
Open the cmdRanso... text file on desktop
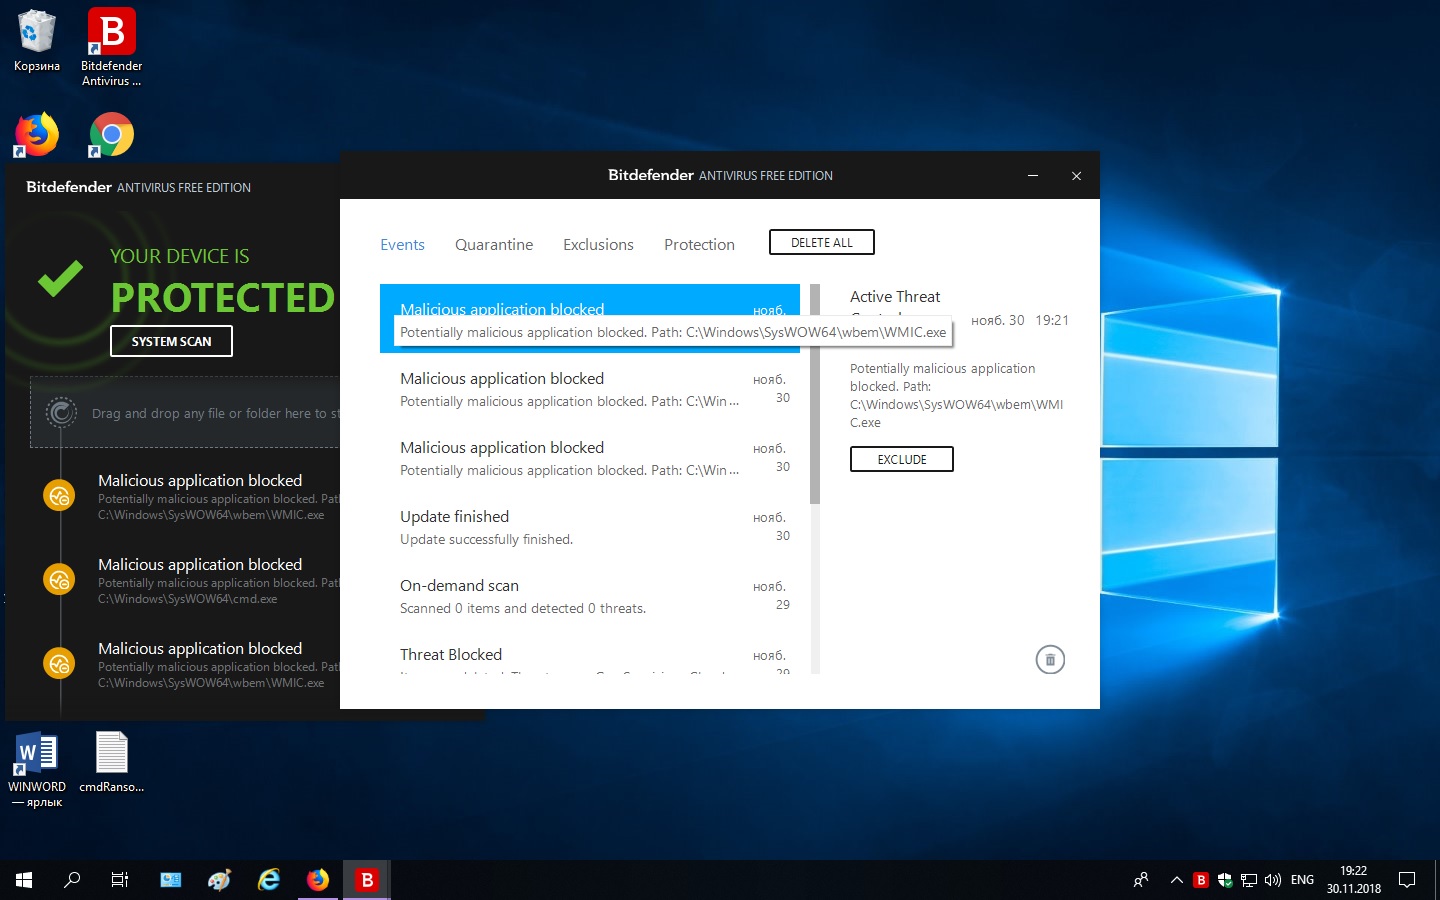pos(111,762)
